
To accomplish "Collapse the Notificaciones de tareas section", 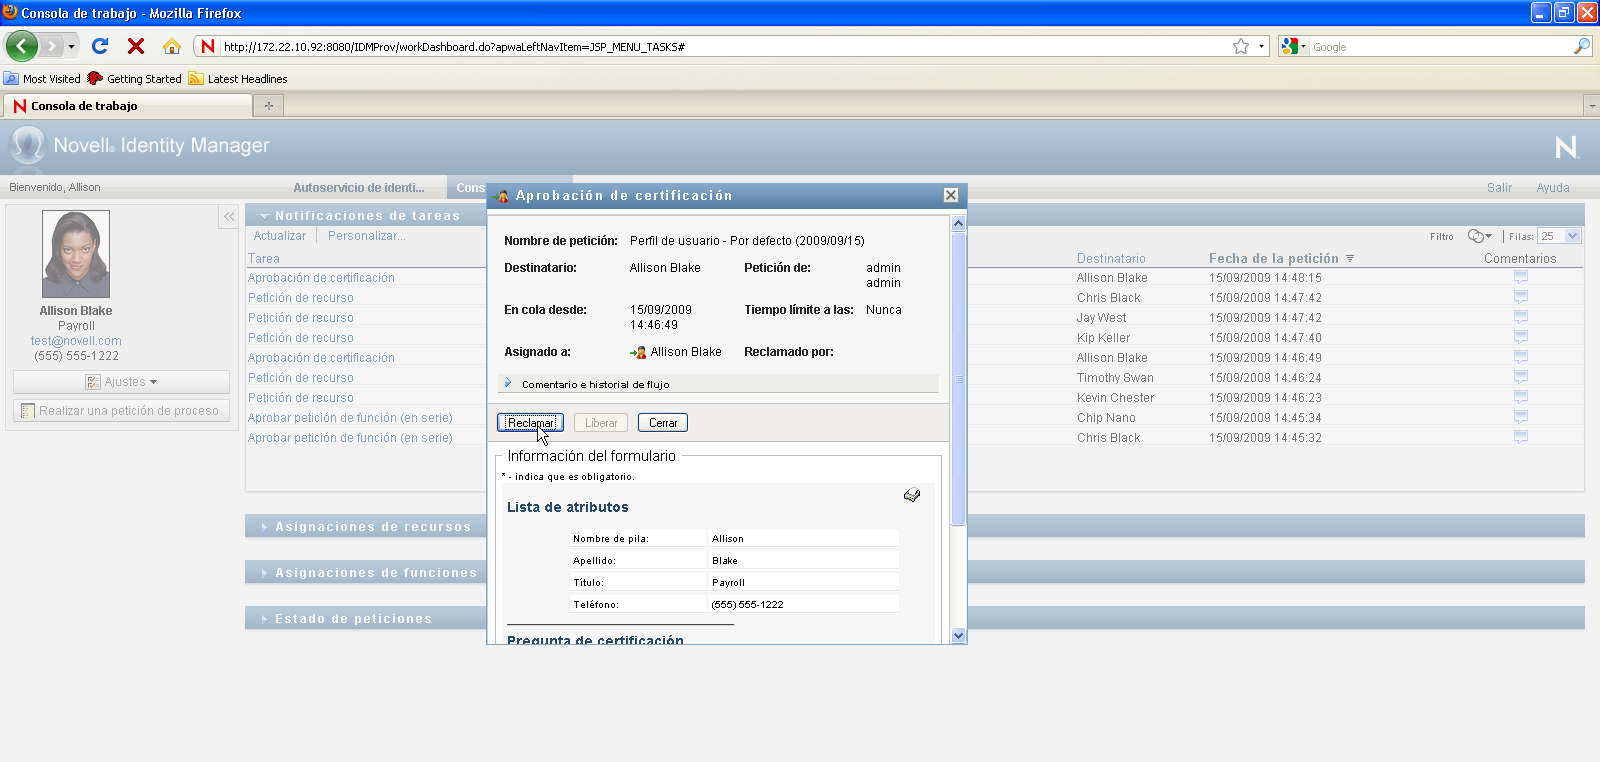I will coord(264,215).
